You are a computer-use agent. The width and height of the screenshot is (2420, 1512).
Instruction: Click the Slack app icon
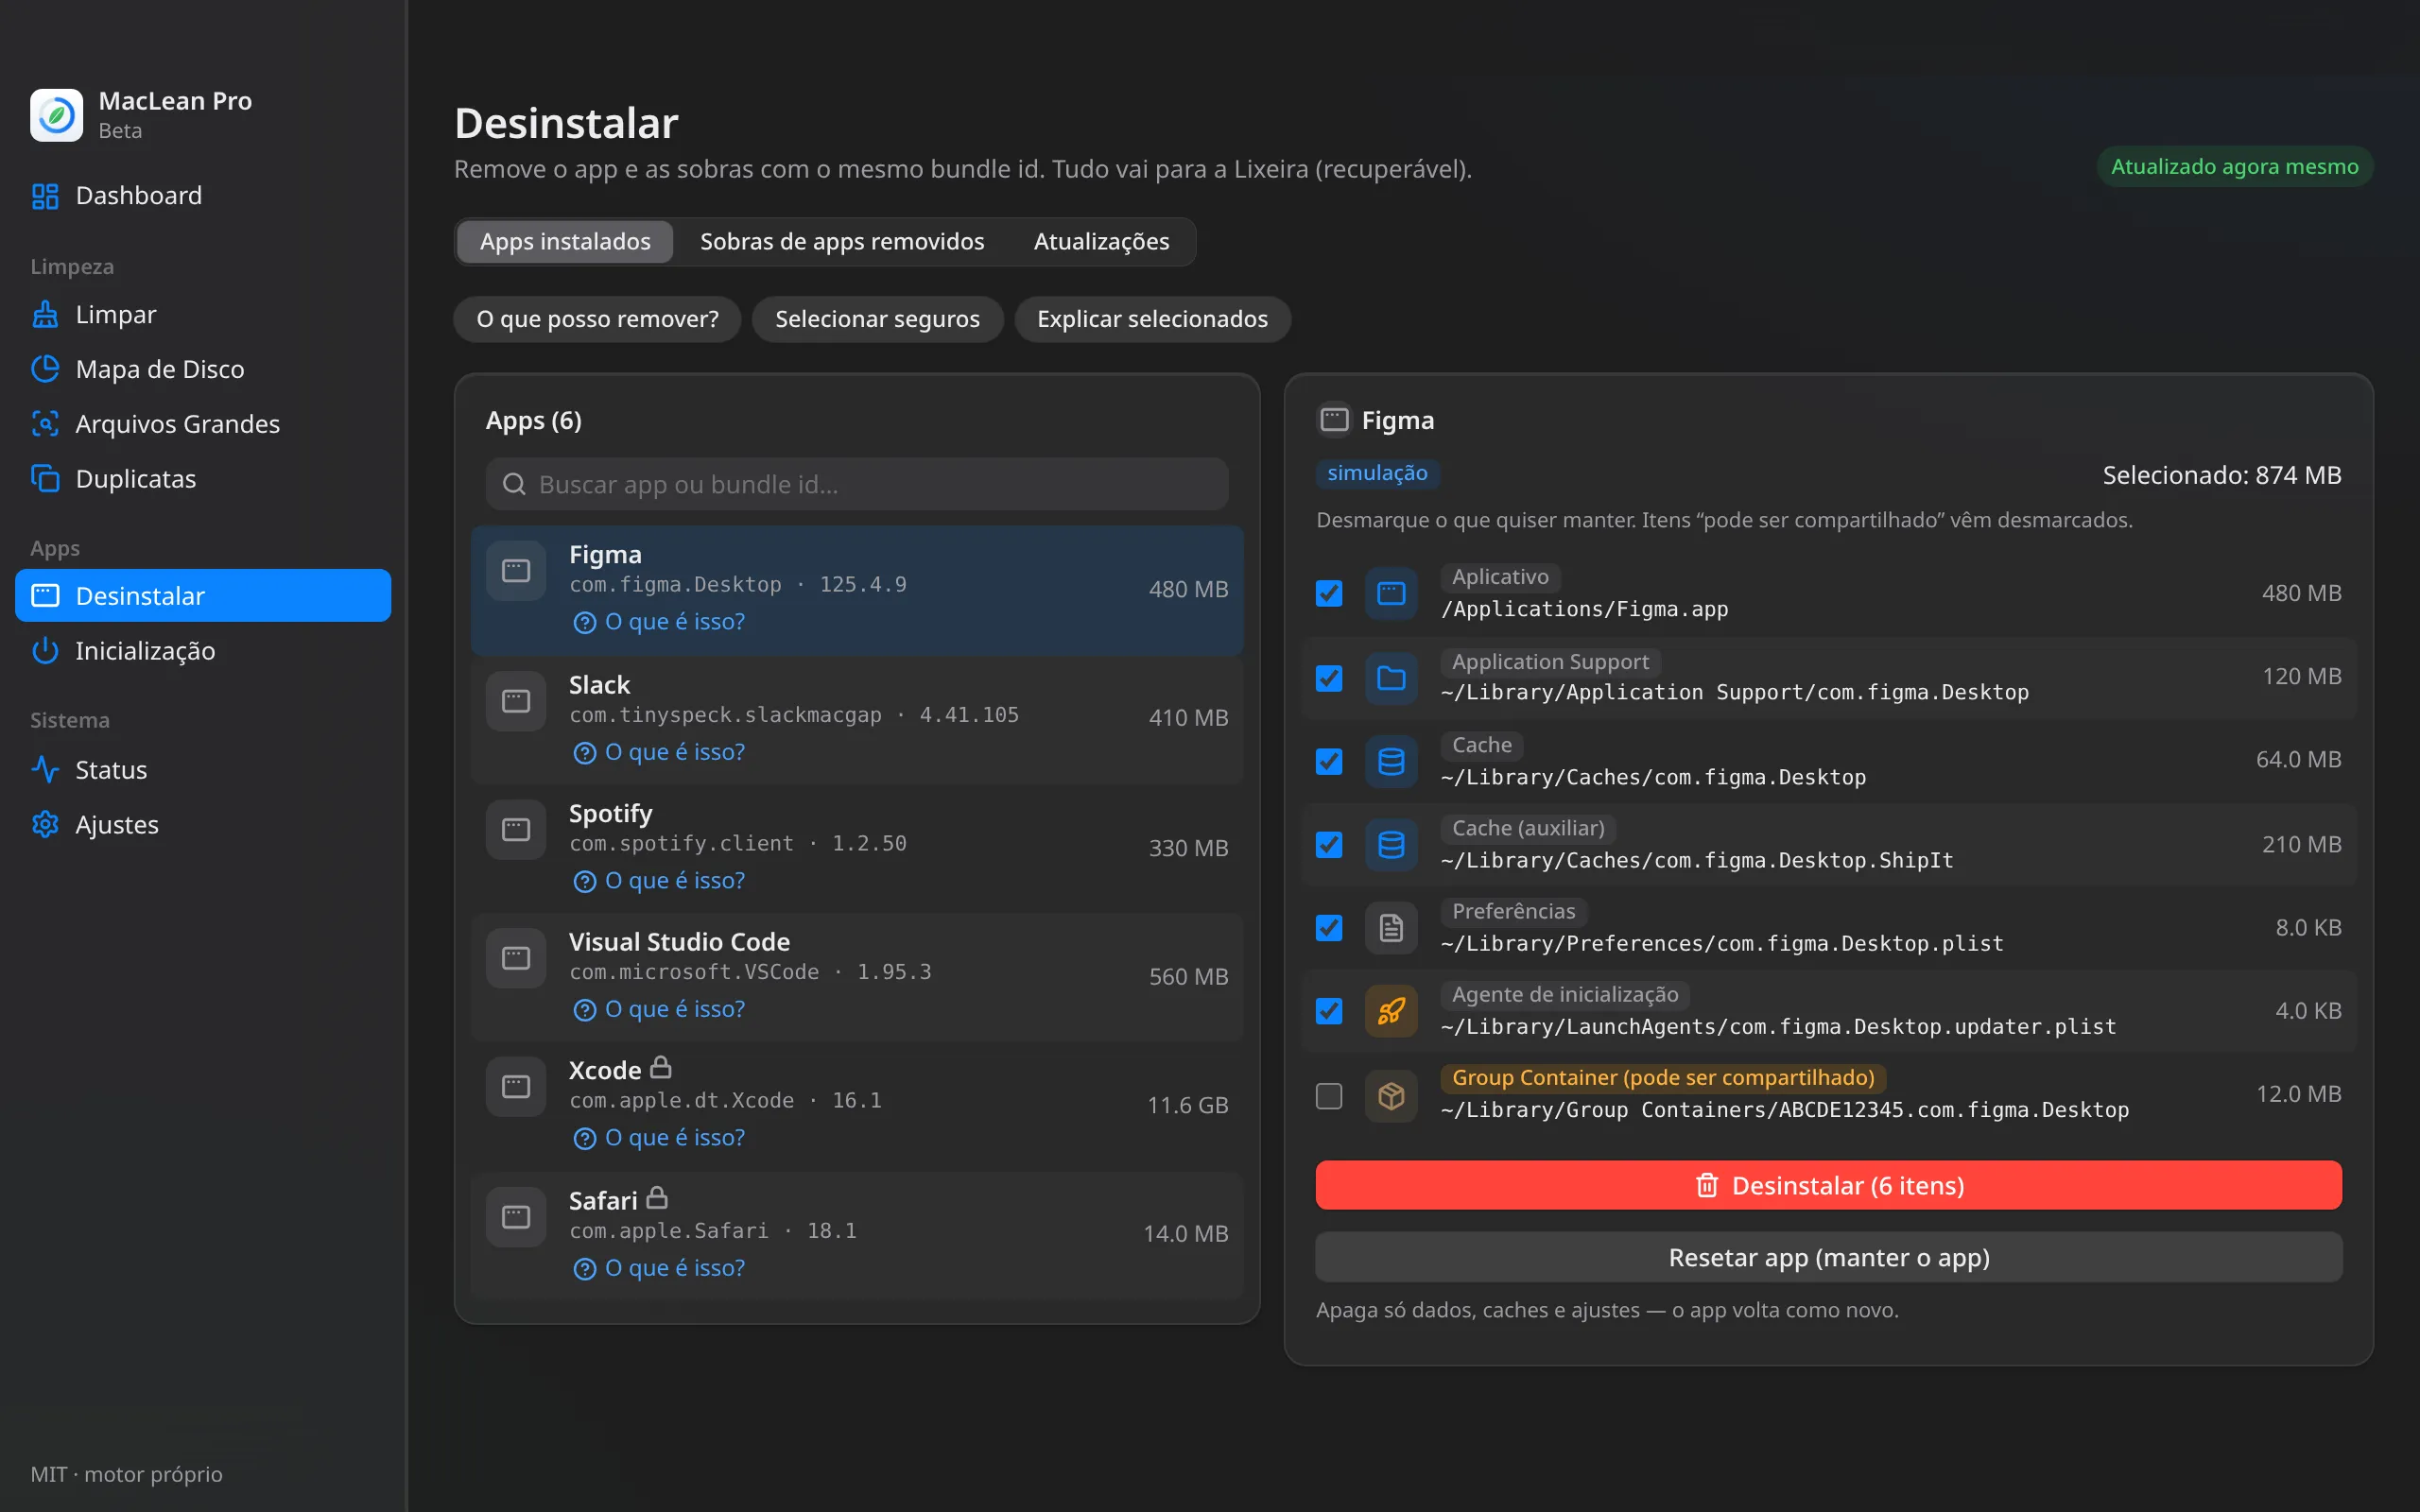[x=516, y=701]
